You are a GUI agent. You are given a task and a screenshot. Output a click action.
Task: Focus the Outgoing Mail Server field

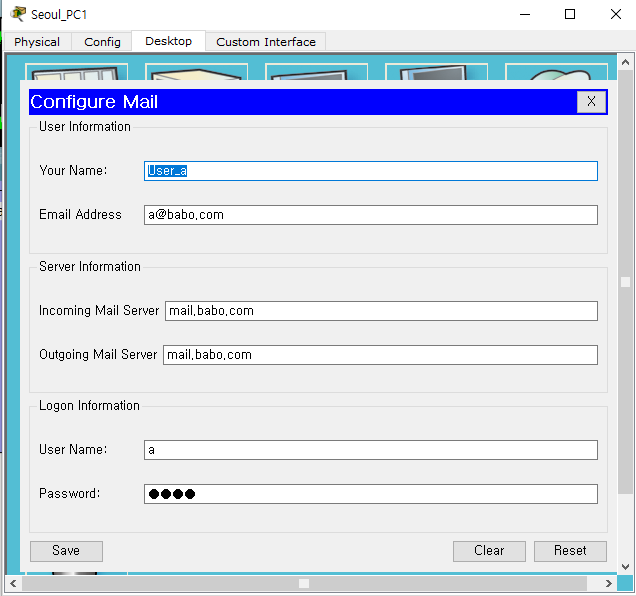click(x=380, y=355)
